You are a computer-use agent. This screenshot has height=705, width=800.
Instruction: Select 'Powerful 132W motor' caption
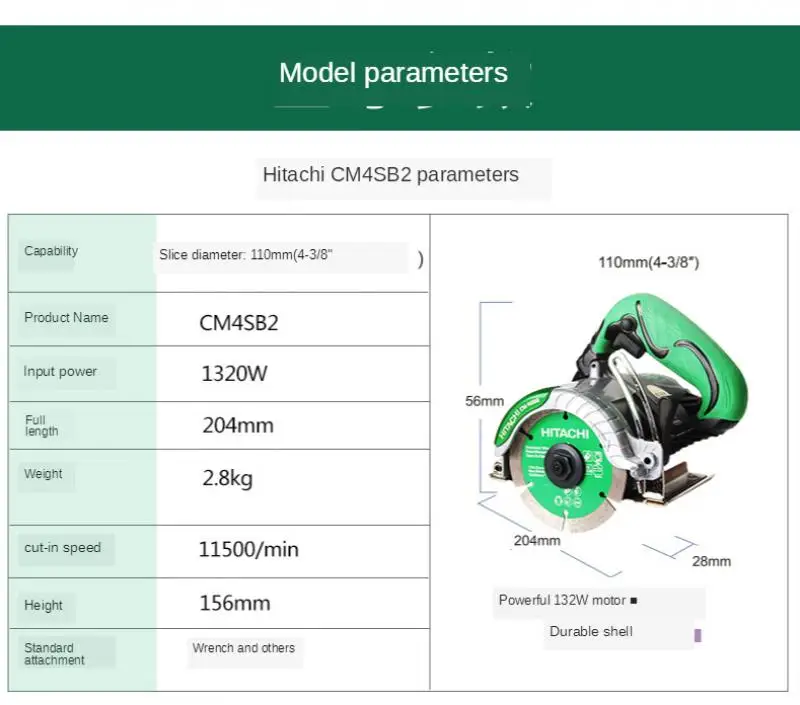point(562,600)
